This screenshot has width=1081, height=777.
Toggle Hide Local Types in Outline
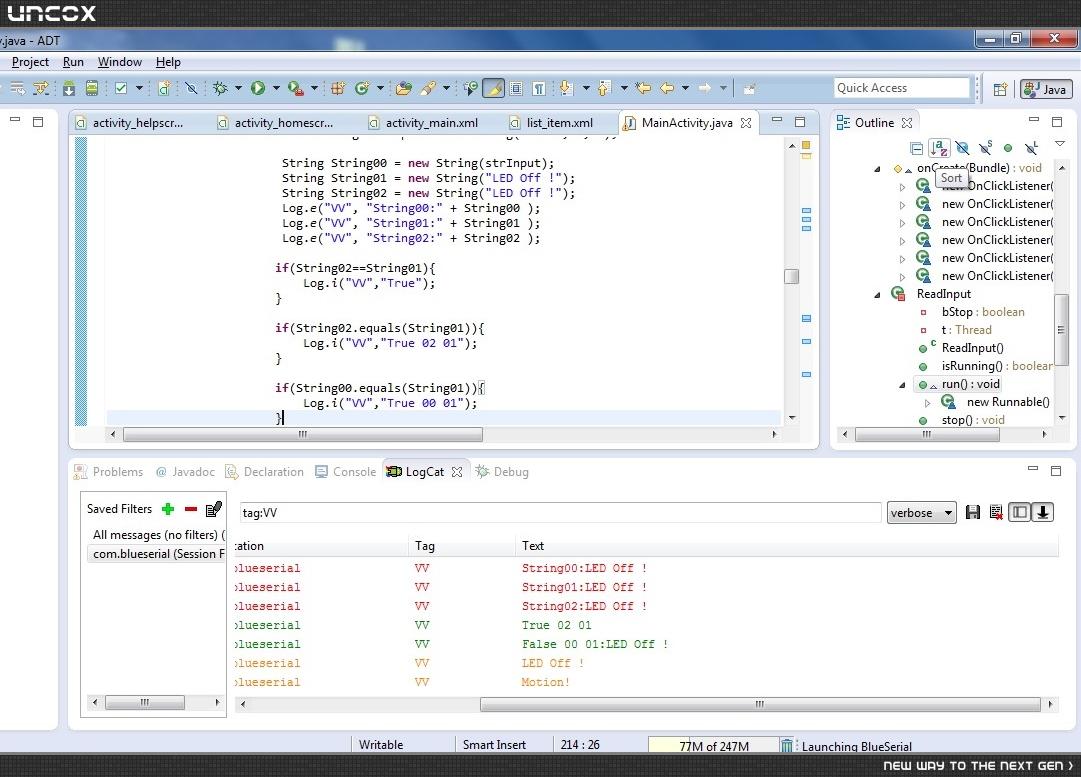1031,148
